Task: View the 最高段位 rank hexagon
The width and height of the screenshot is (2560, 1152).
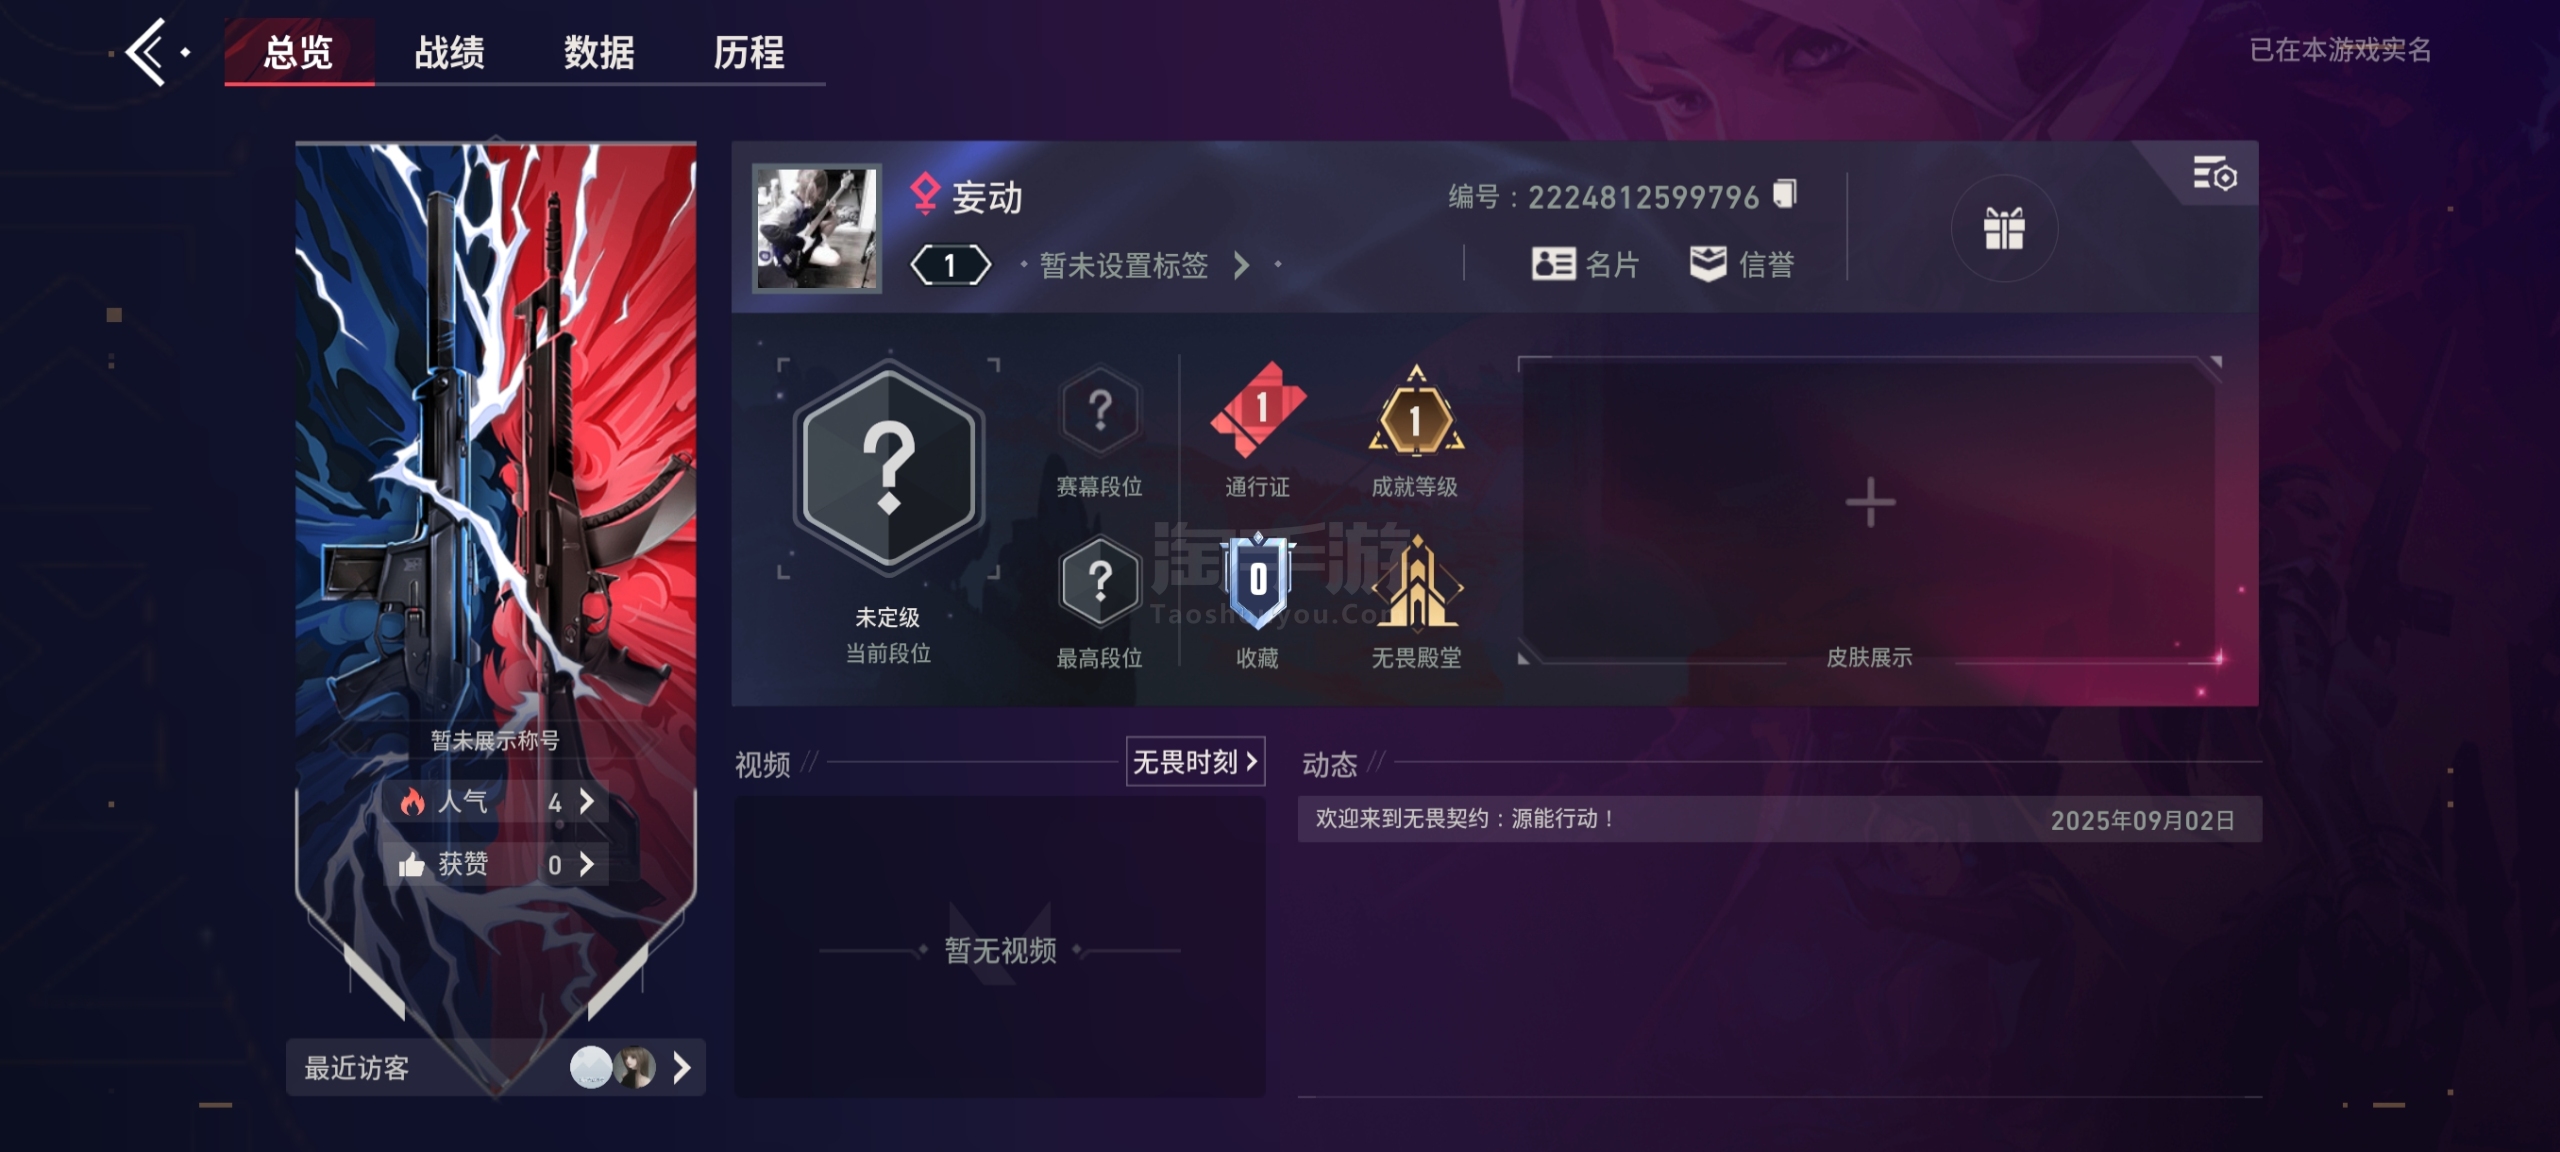Action: tap(1100, 582)
